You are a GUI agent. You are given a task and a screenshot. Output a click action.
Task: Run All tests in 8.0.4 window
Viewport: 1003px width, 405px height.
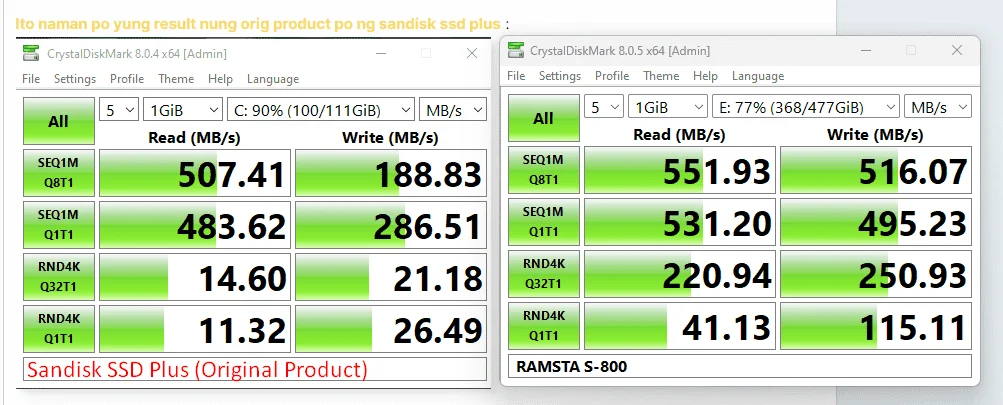click(x=59, y=121)
